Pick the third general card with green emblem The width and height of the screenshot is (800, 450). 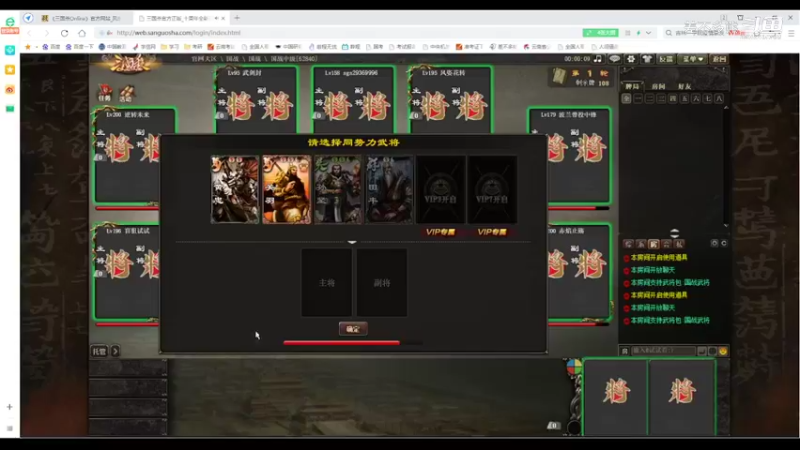point(338,189)
